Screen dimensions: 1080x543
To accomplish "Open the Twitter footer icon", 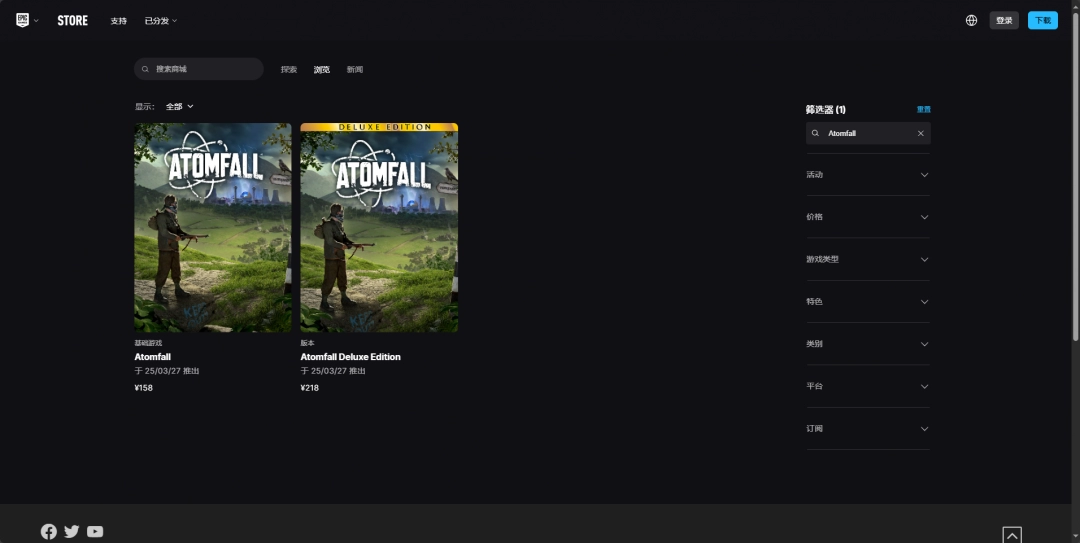I will click(x=72, y=531).
